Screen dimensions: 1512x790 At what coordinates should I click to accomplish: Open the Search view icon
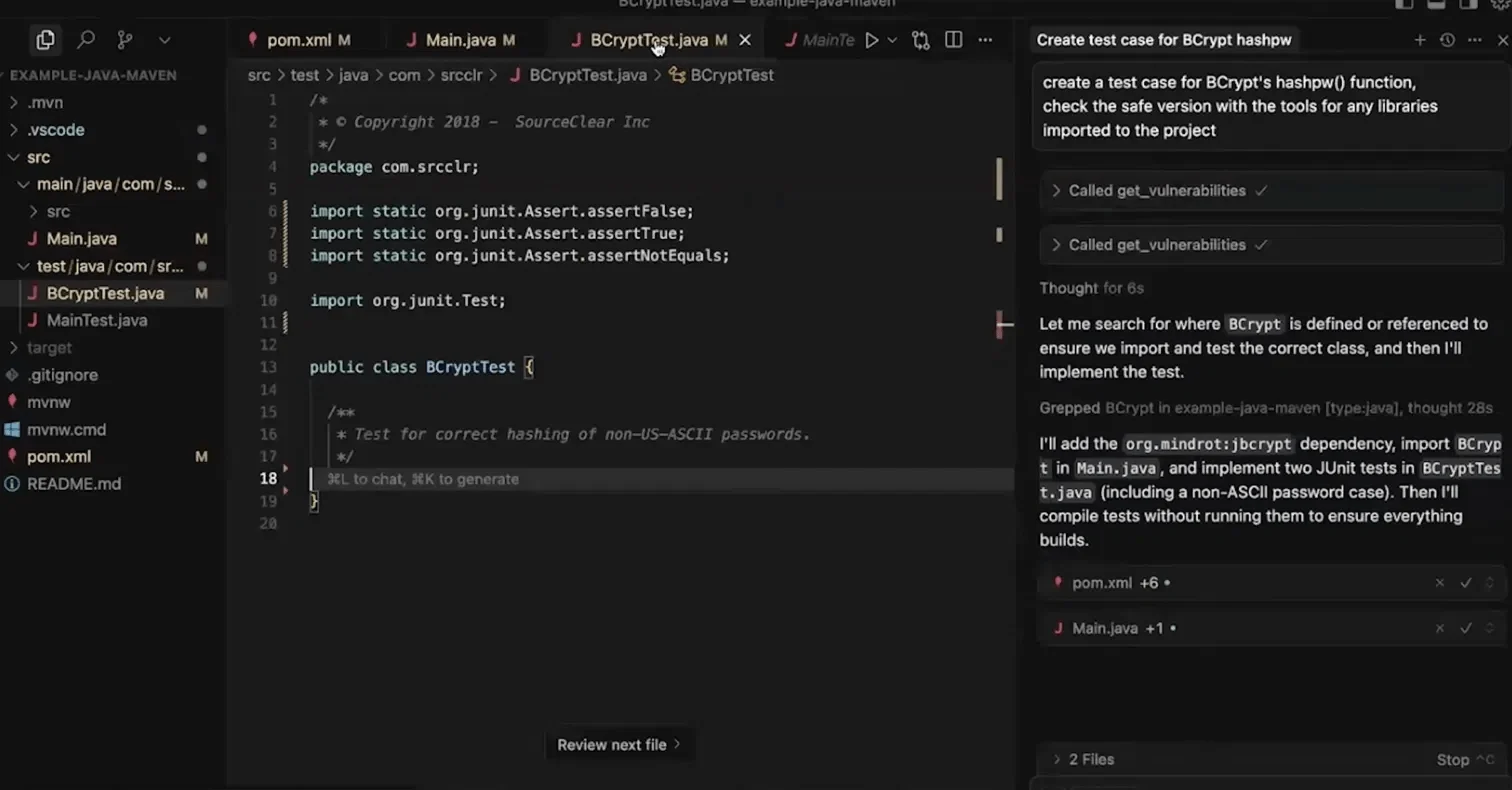(x=86, y=40)
